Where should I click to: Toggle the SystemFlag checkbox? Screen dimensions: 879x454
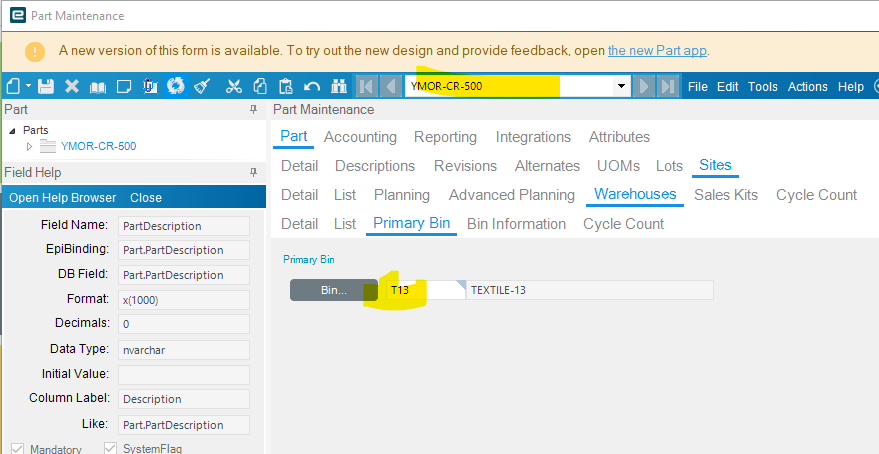click(110, 448)
